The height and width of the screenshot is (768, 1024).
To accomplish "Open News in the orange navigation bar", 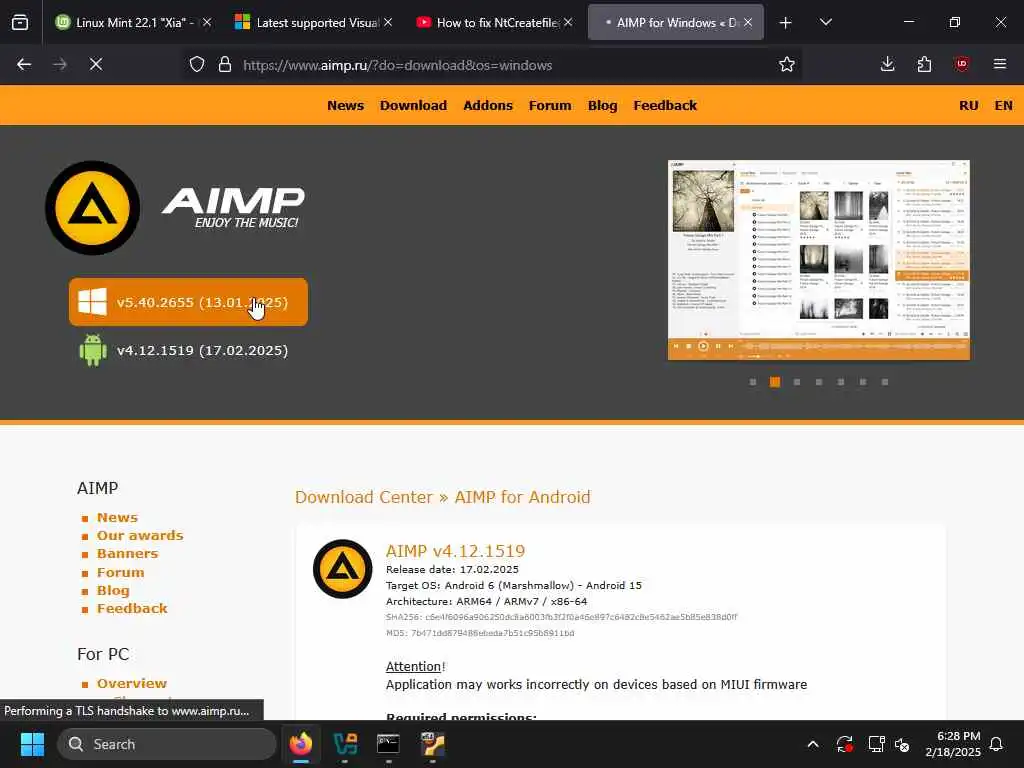I will (x=345, y=105).
